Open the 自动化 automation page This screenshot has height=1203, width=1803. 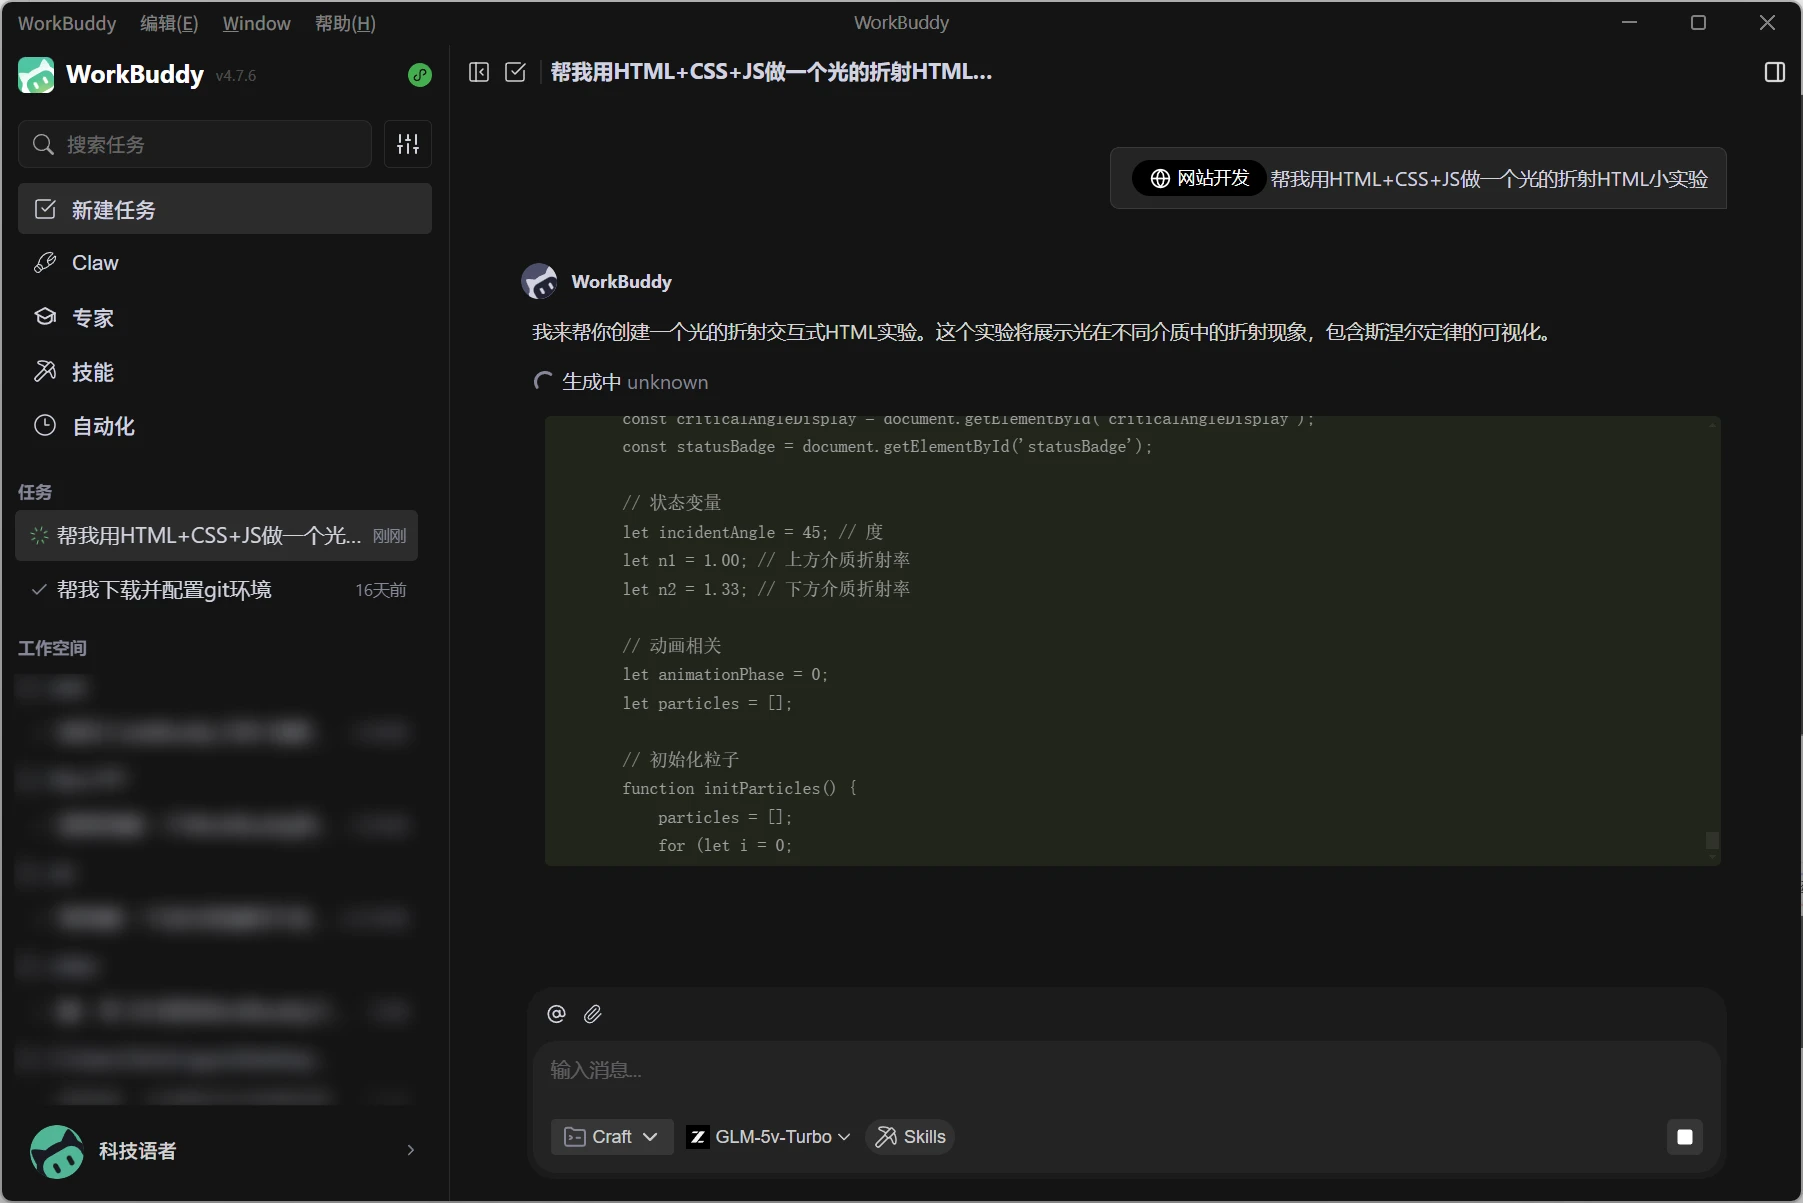(103, 426)
